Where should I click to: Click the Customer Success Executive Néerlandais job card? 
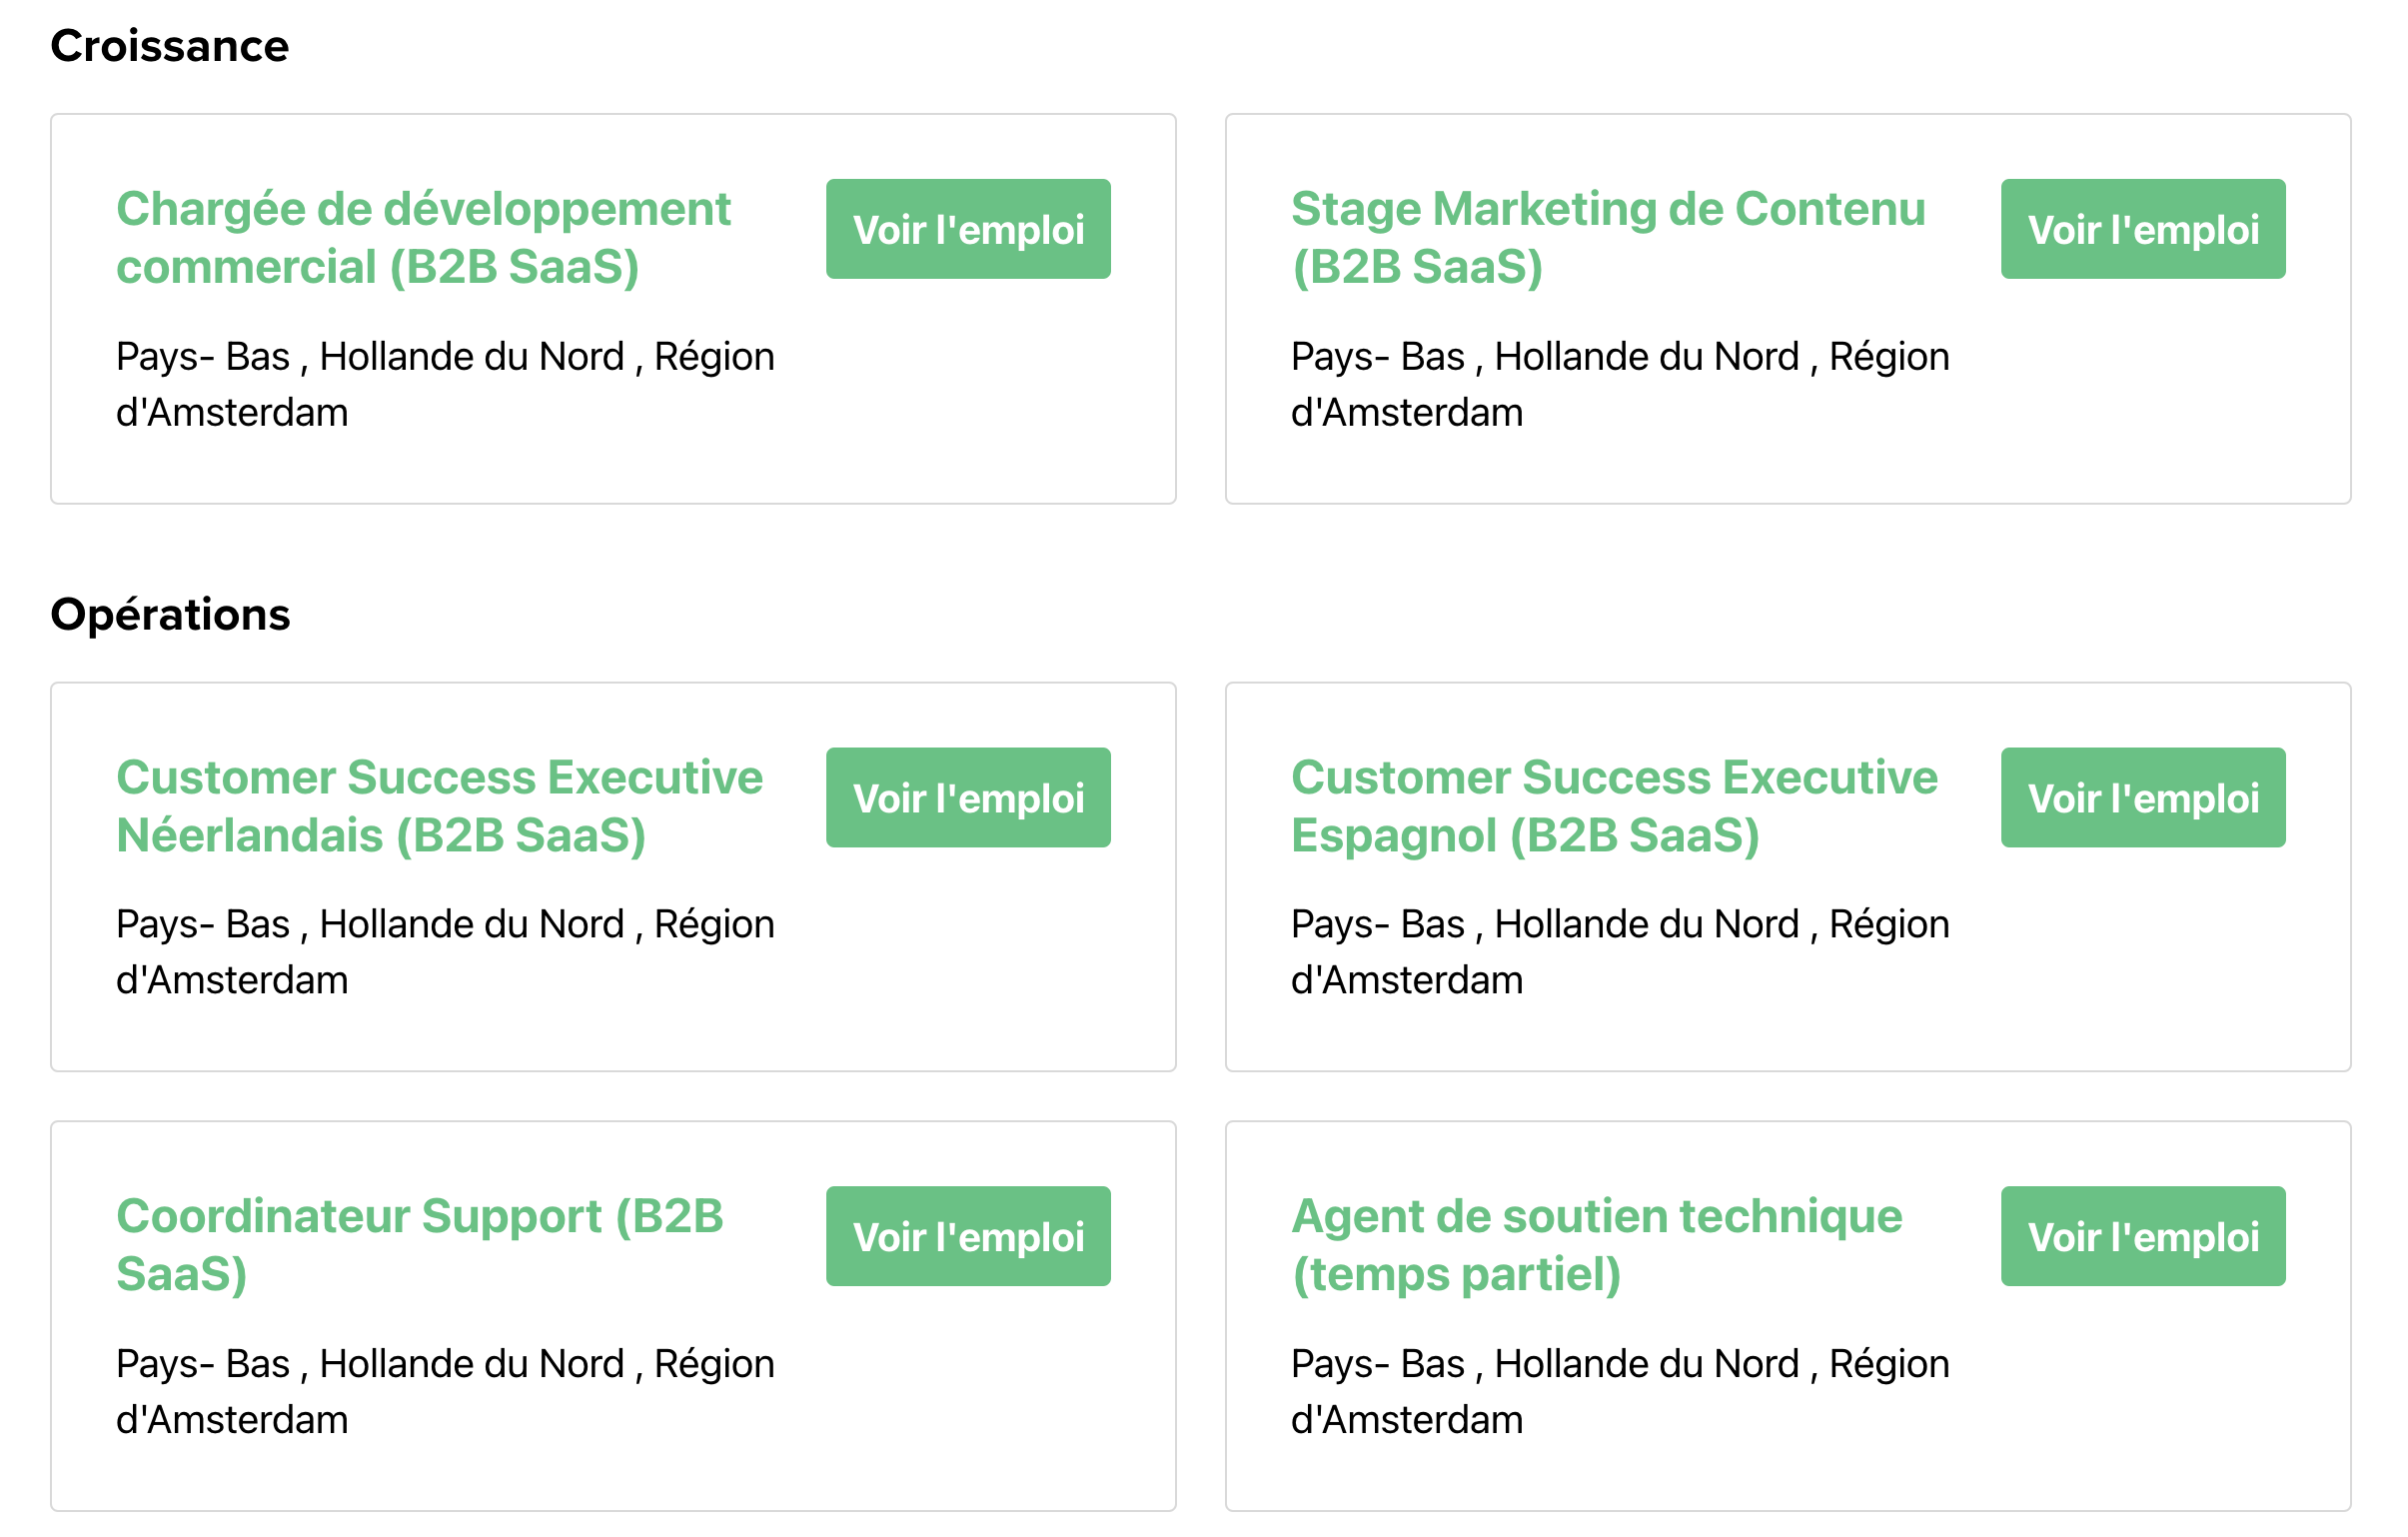(x=612, y=875)
